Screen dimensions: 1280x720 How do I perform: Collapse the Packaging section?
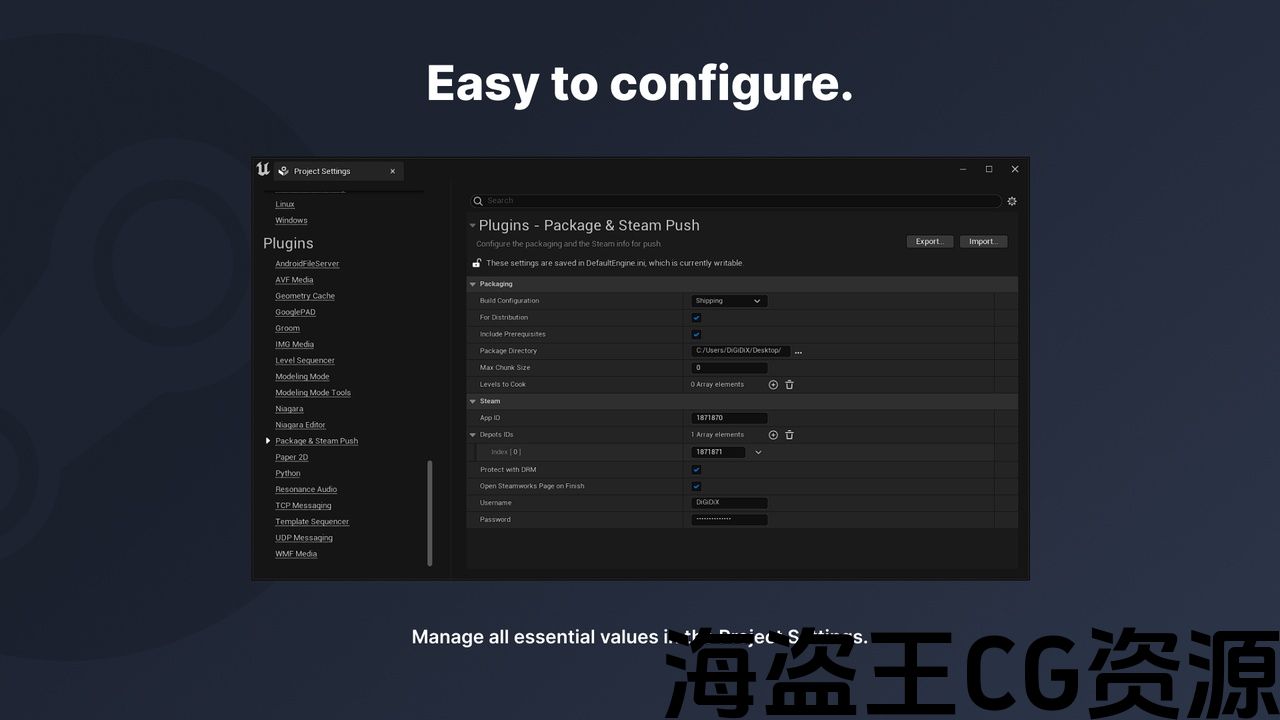(x=473, y=284)
